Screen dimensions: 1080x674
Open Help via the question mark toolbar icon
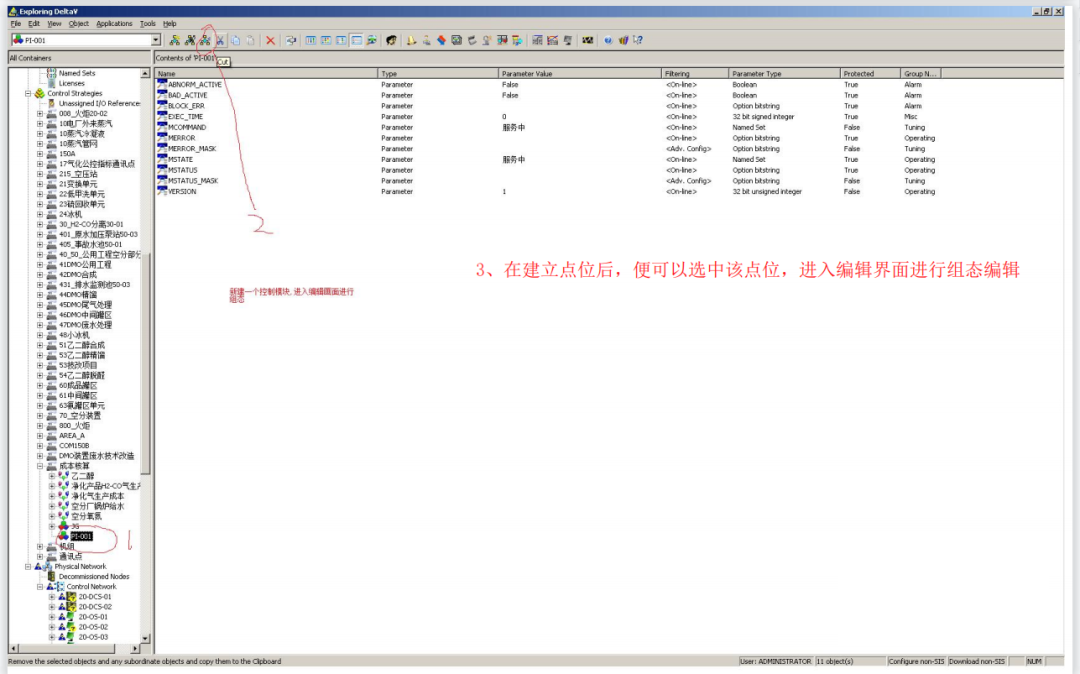[x=607, y=40]
